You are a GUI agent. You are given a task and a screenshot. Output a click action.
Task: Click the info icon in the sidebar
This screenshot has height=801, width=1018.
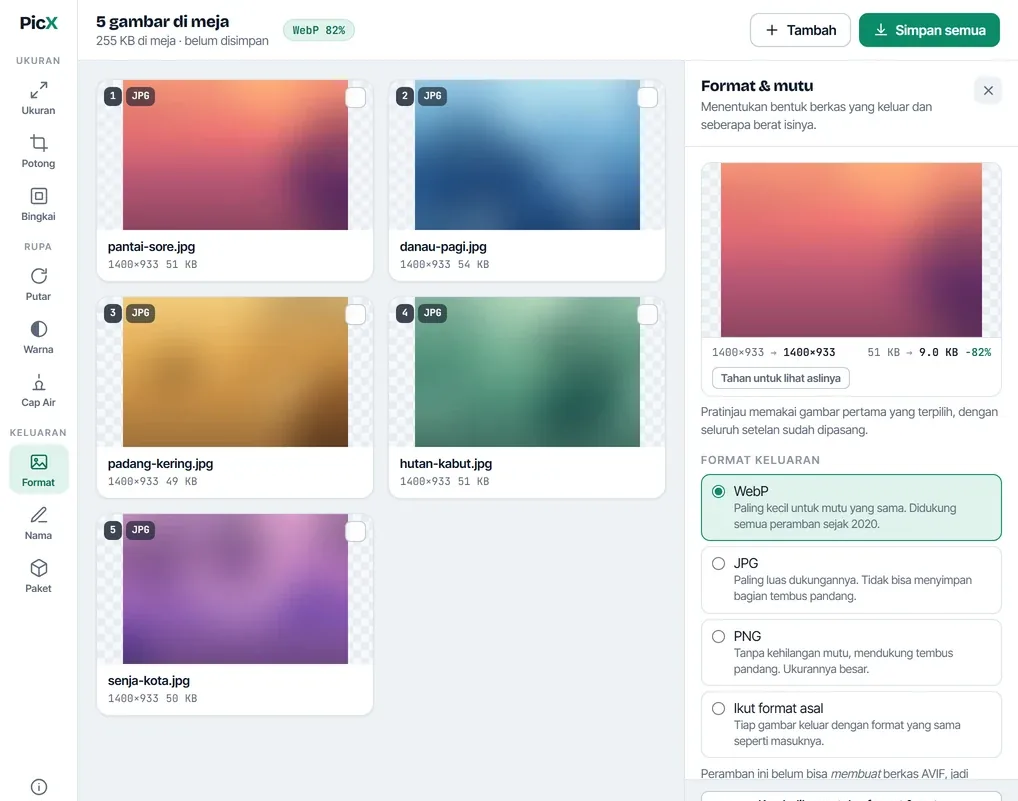(39, 787)
